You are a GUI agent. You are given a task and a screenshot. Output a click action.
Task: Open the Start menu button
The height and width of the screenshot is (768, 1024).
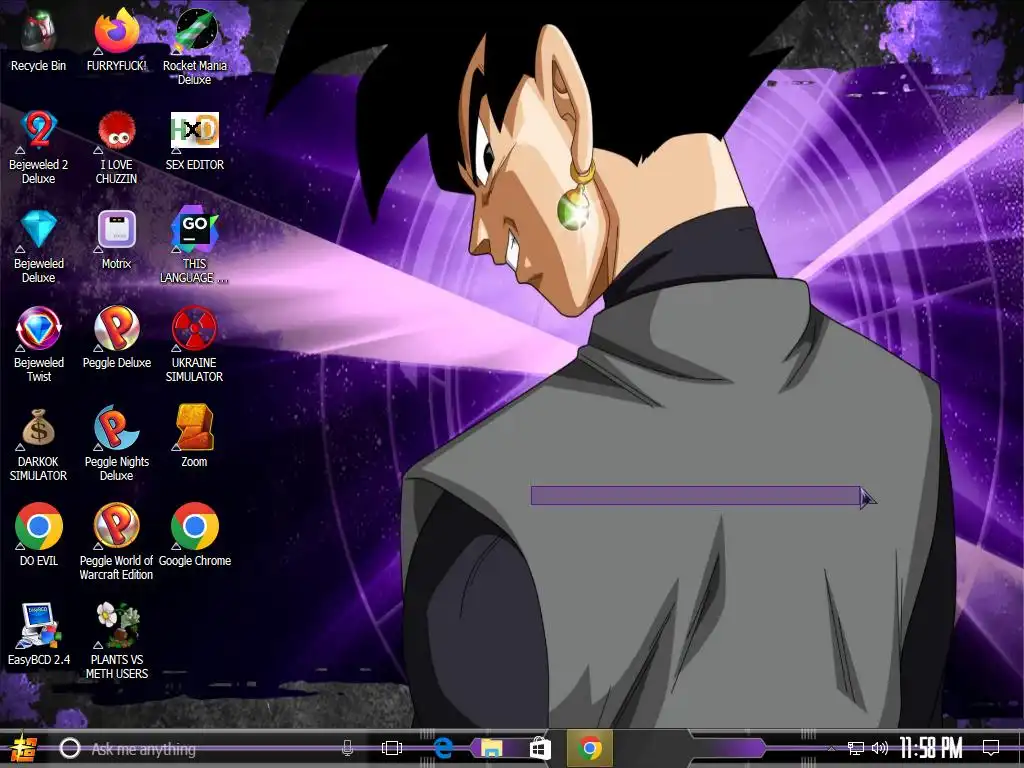click(x=24, y=748)
